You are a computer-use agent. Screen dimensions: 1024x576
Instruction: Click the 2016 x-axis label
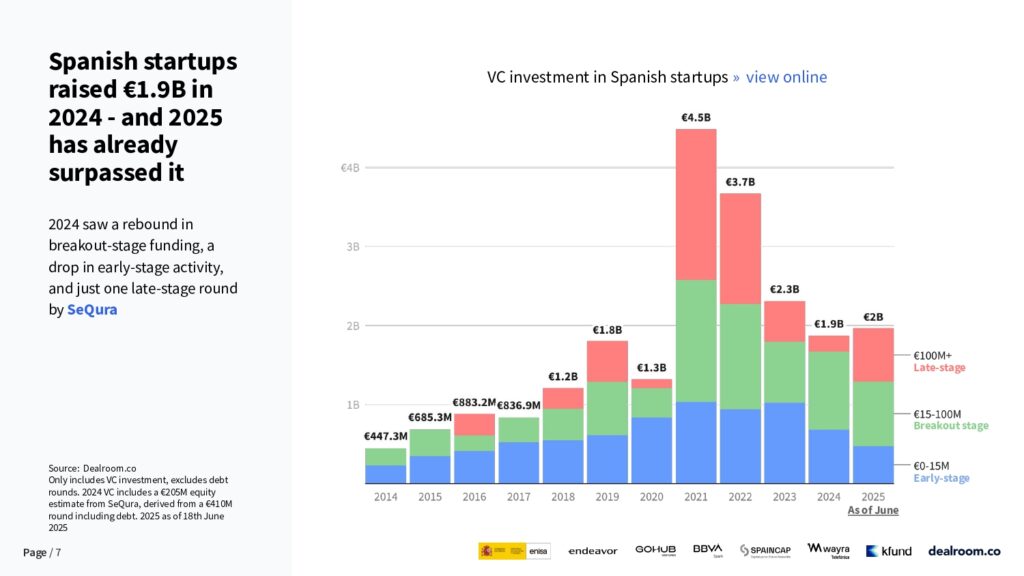pyautogui.click(x=474, y=497)
